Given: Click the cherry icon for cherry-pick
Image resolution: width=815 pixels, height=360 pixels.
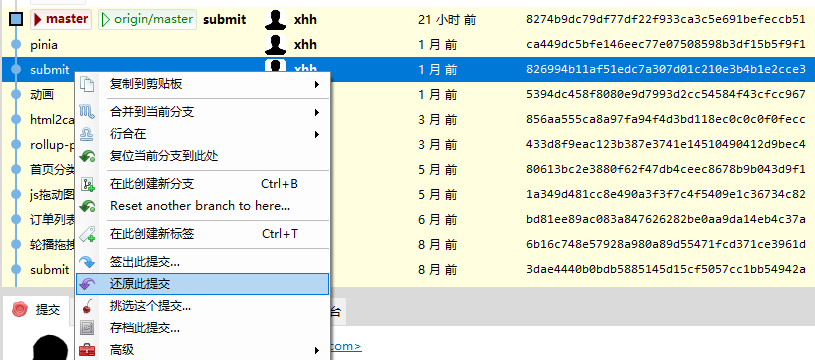Looking at the screenshot, I should [87, 306].
